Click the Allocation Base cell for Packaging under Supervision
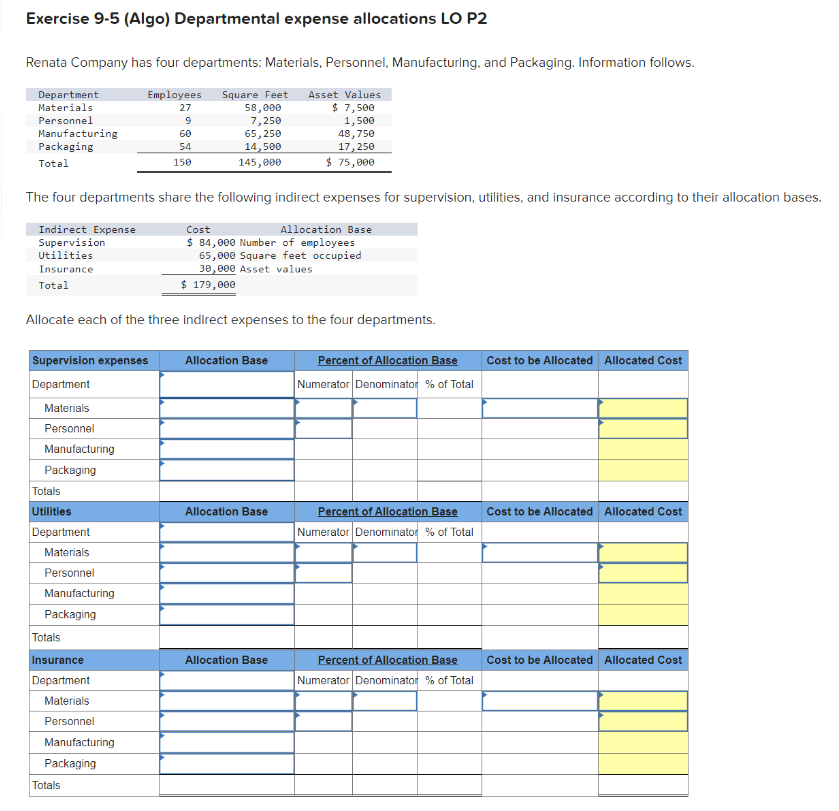The width and height of the screenshot is (839, 811). pyautogui.click(x=226, y=469)
